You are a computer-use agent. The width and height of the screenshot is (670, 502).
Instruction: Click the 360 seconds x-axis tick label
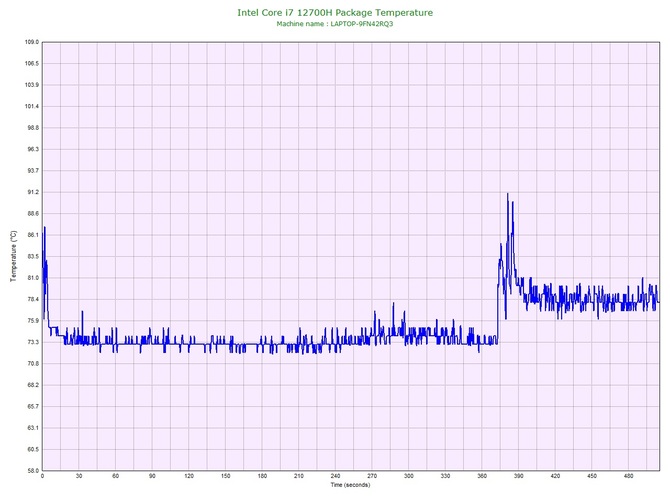pos(482,476)
